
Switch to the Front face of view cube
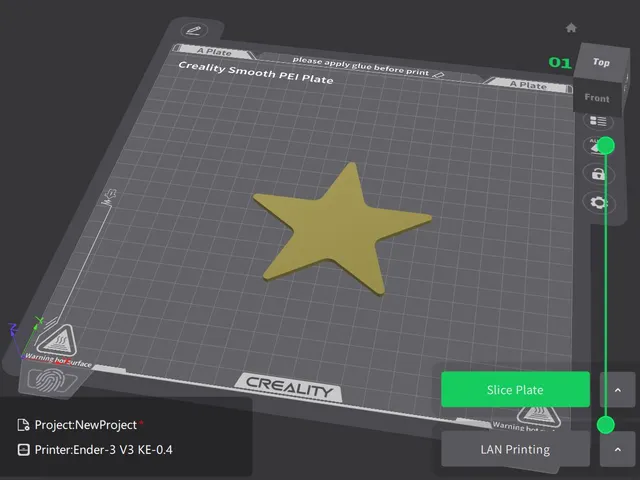597,98
